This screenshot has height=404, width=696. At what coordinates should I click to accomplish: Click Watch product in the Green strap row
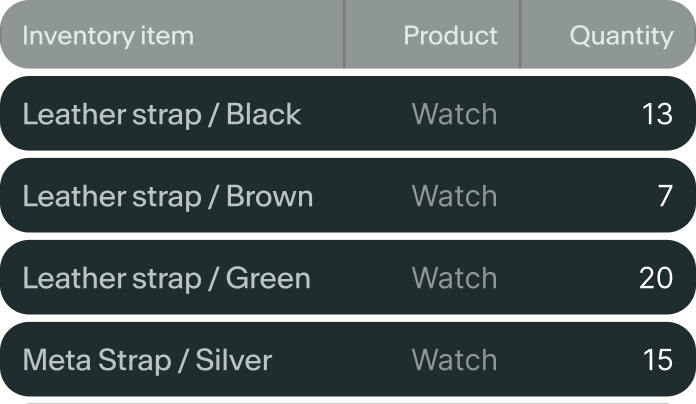(x=454, y=278)
